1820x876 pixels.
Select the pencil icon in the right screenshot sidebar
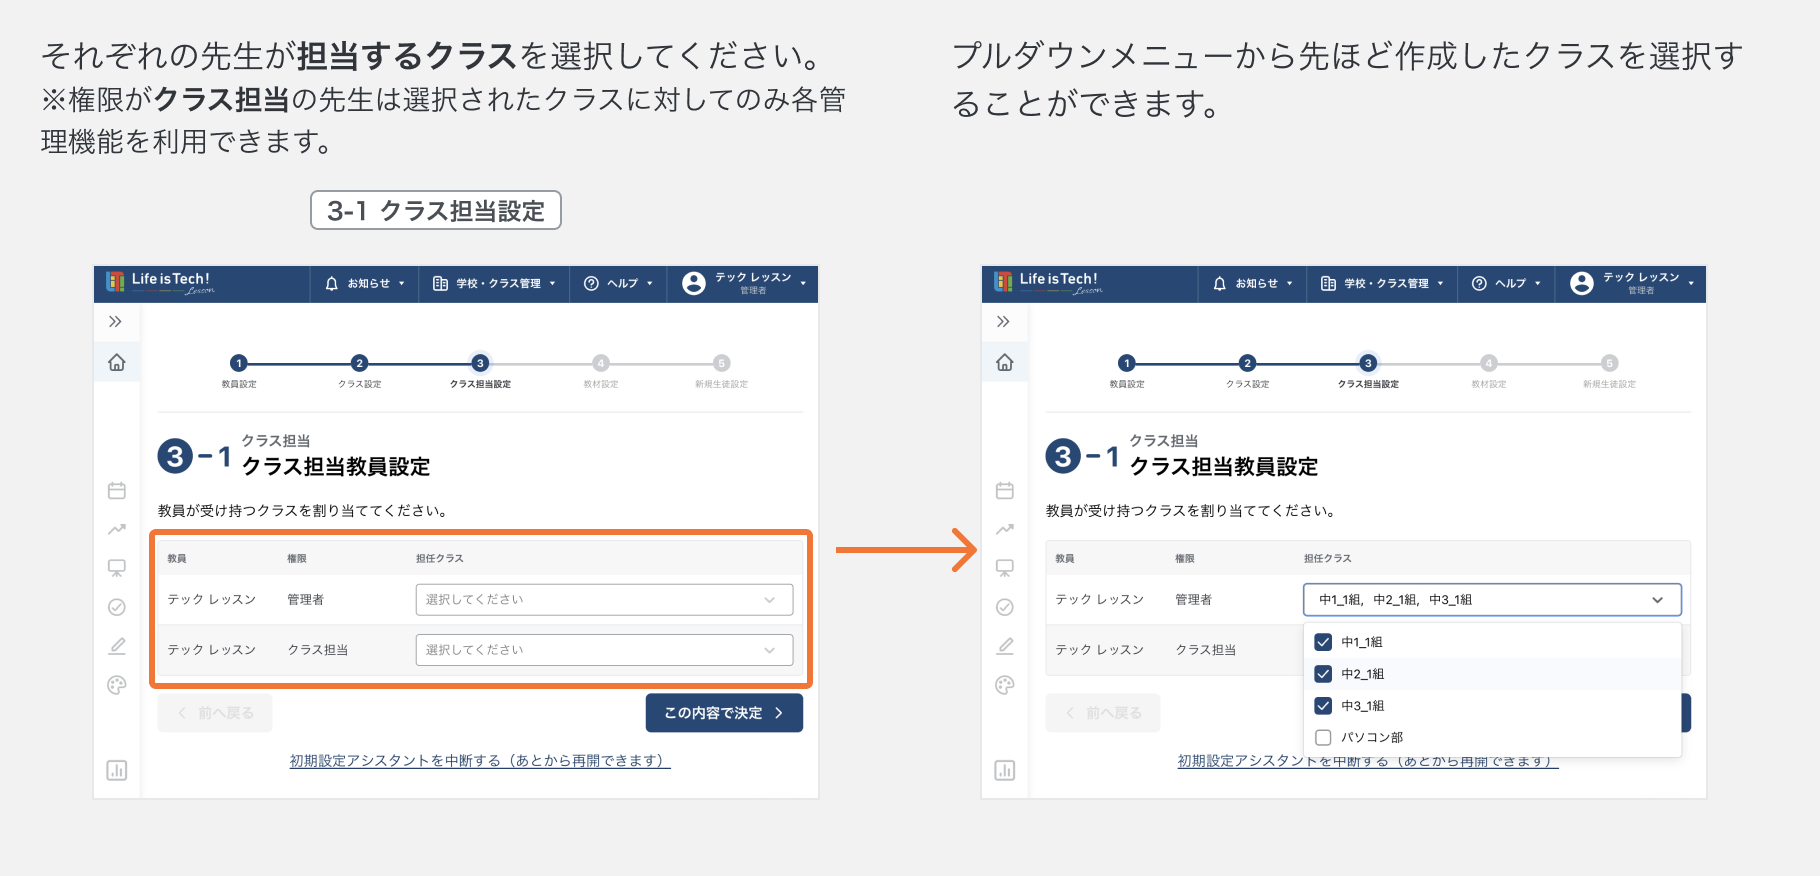[x=1005, y=646]
